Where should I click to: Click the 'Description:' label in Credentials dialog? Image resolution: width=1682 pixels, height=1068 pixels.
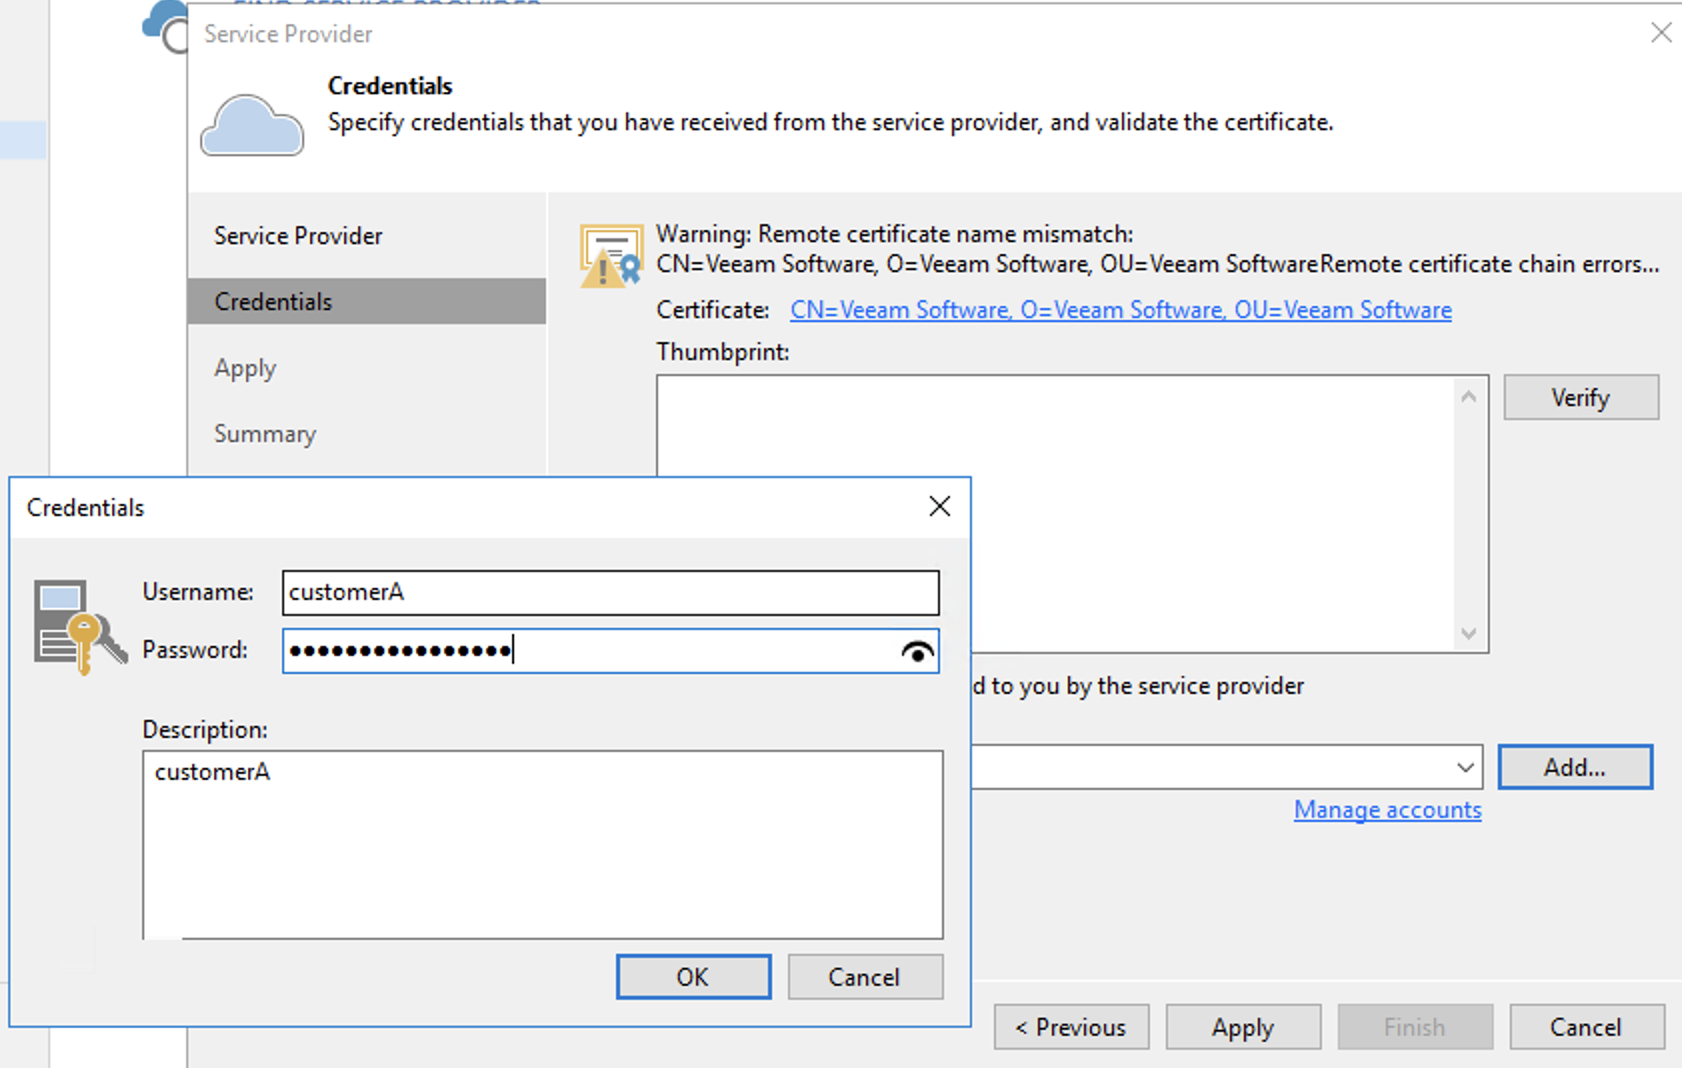(205, 730)
